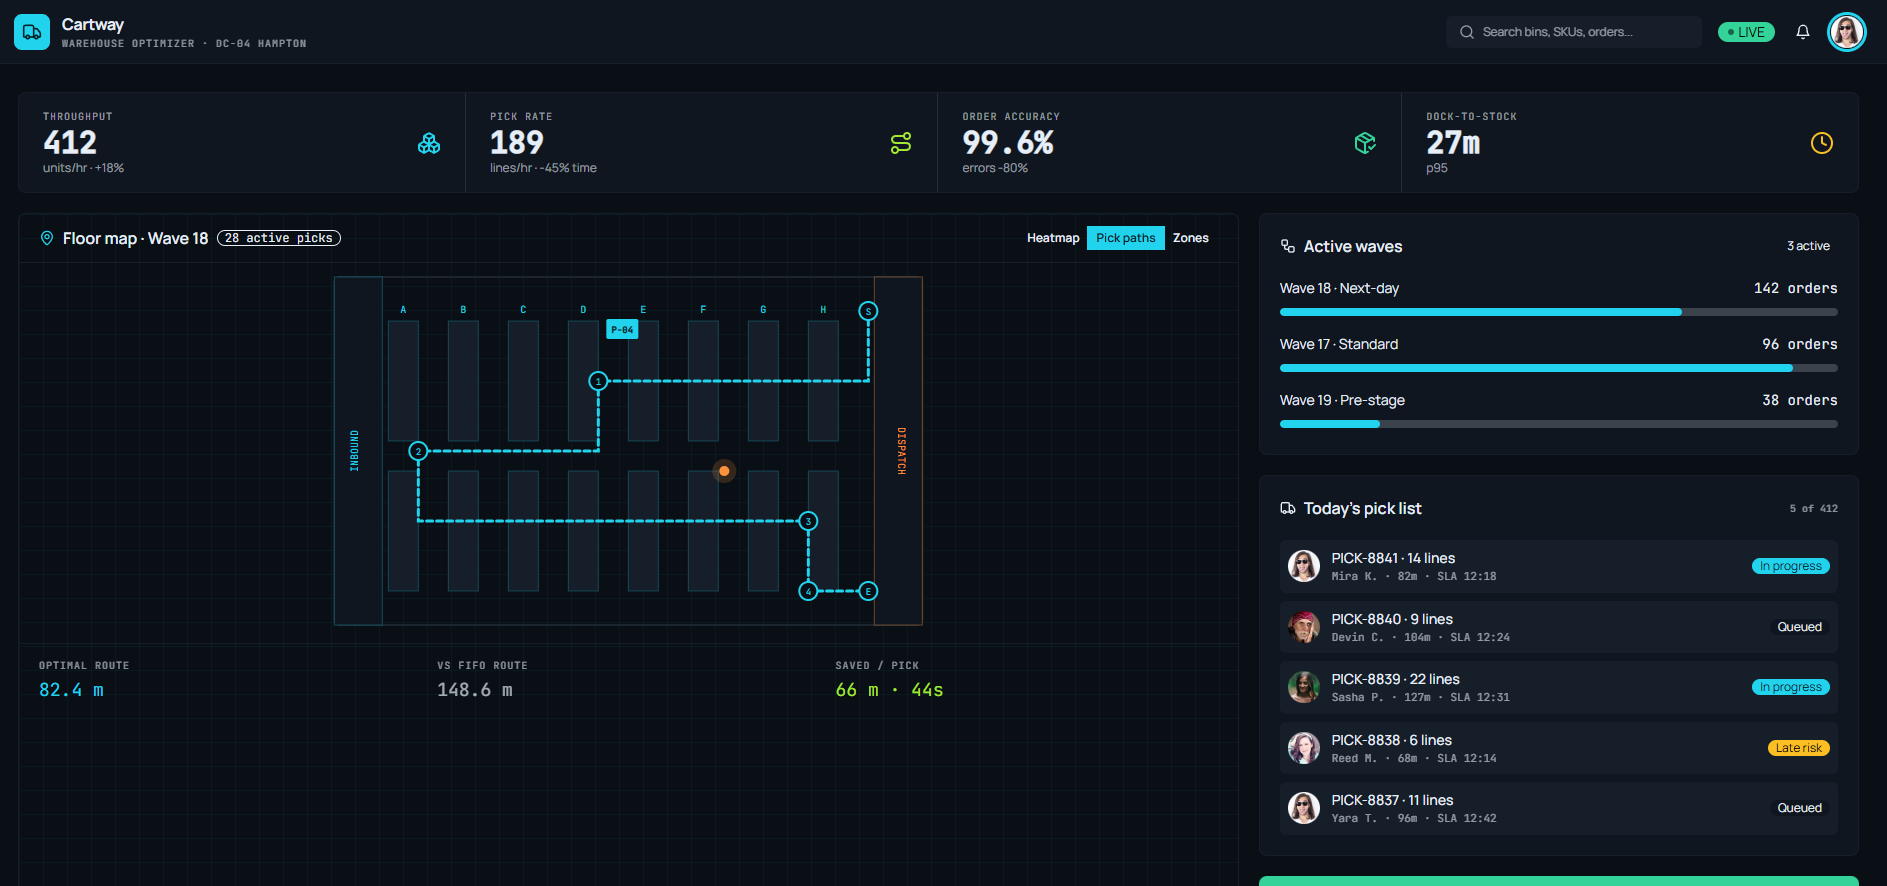The width and height of the screenshot is (1887, 886).
Task: Click the INBOUND dock zone
Action: pos(358,451)
